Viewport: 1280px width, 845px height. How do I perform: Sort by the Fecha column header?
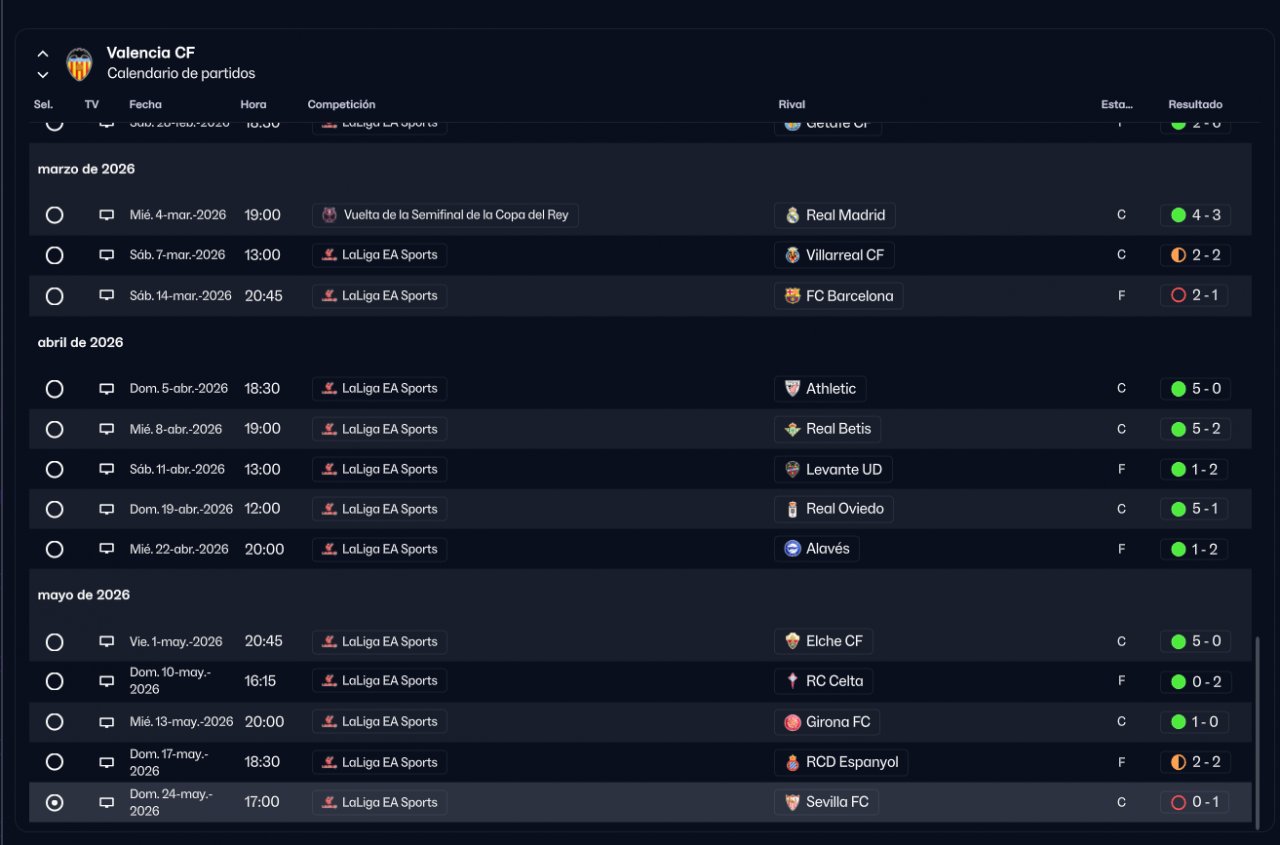(145, 104)
